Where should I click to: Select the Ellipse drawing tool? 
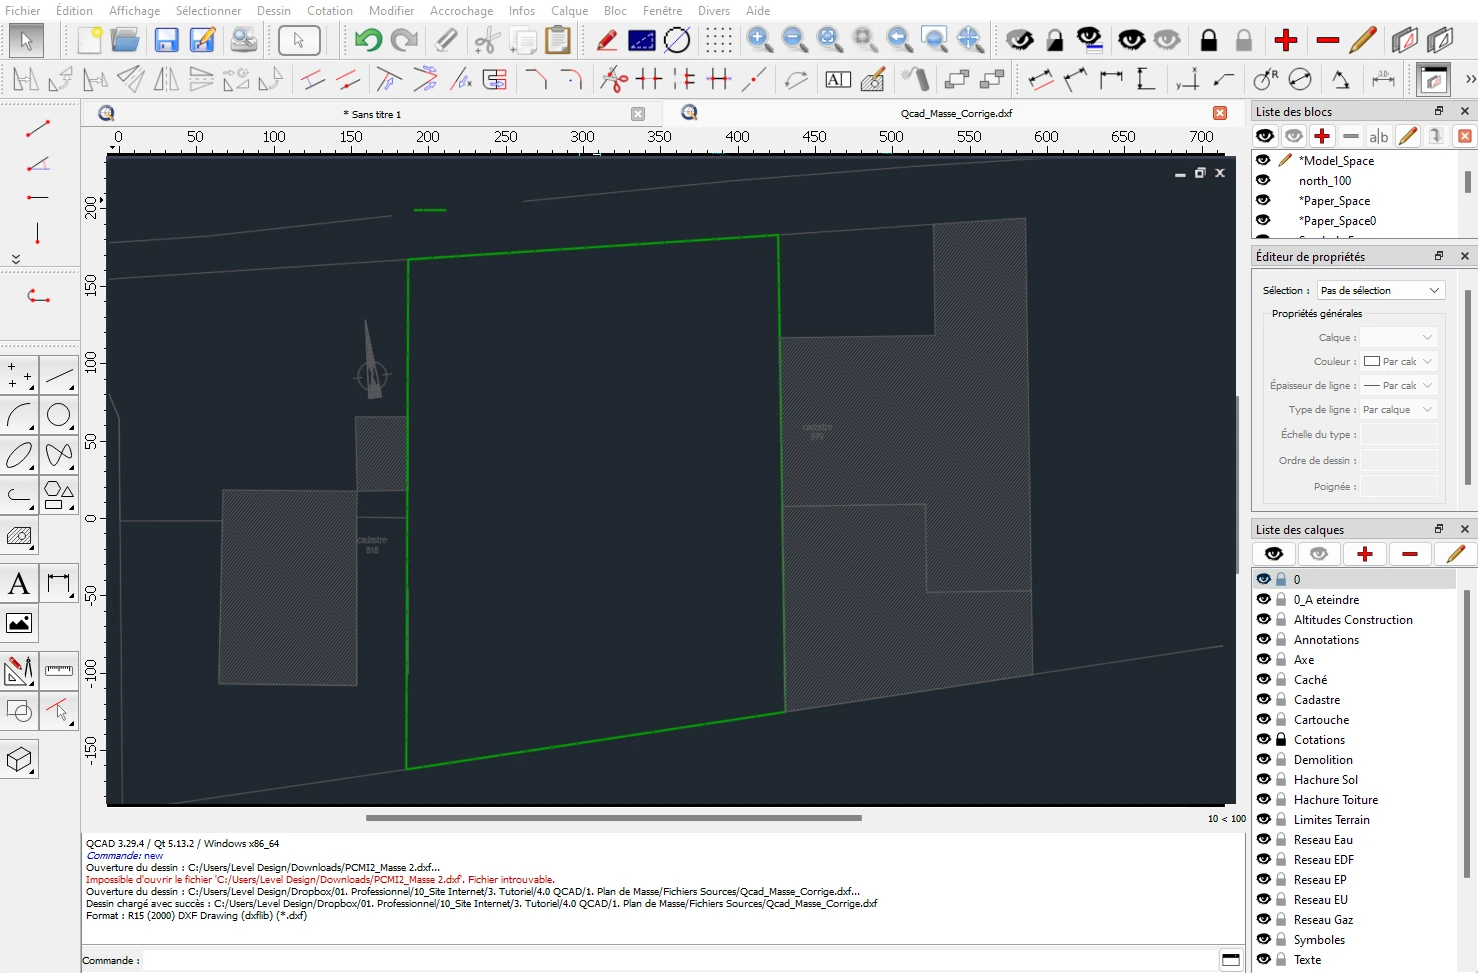click(19, 455)
